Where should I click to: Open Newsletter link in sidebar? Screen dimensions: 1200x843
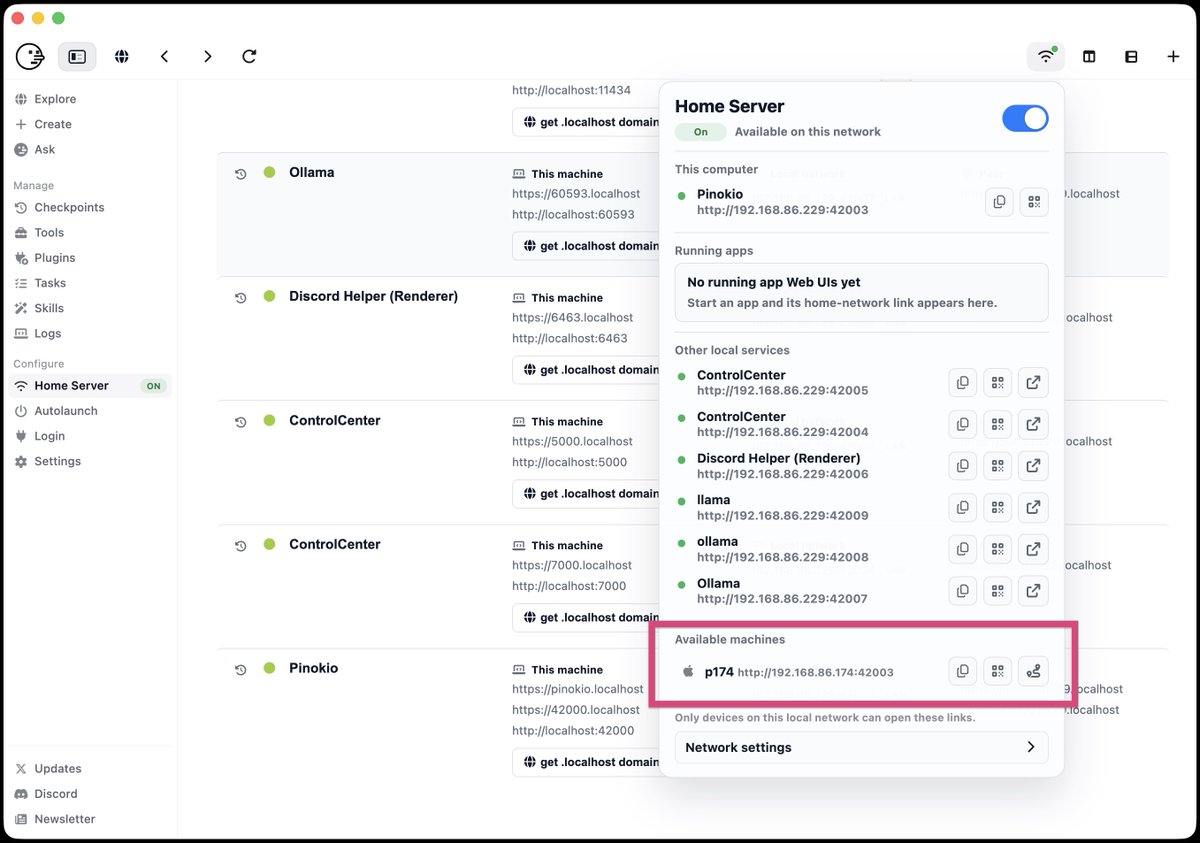click(65, 819)
